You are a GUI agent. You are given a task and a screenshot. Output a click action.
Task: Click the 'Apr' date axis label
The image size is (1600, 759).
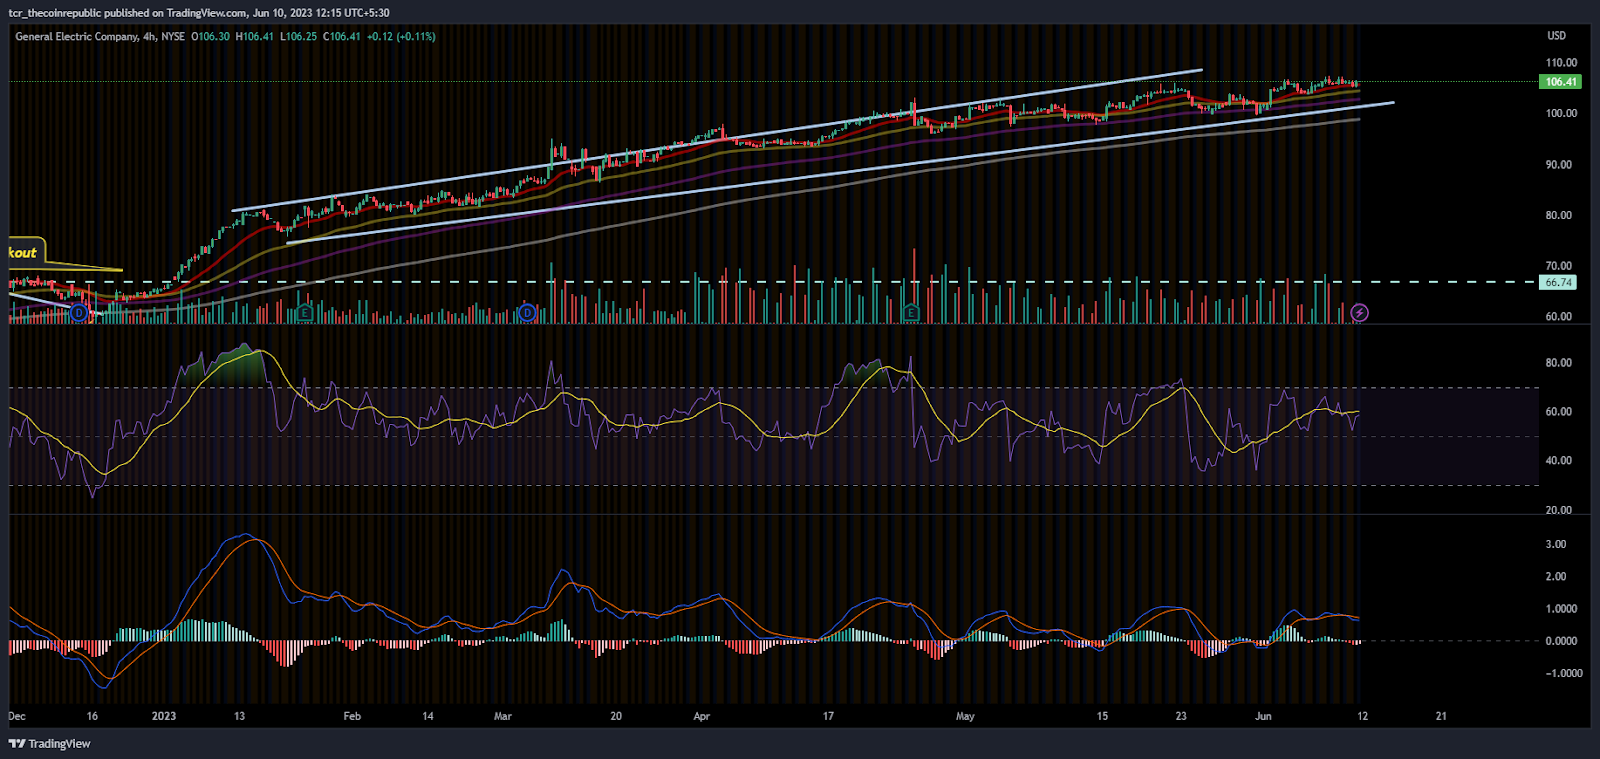pyautogui.click(x=701, y=716)
